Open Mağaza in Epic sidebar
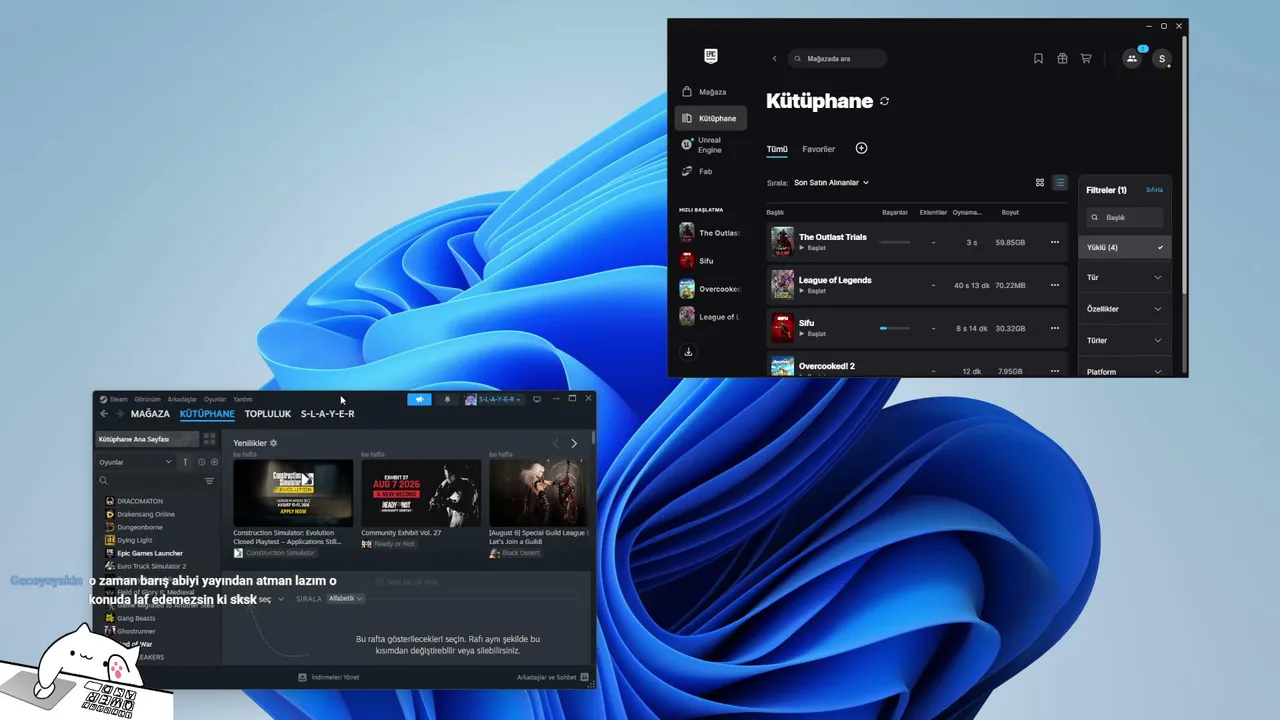 [x=710, y=92]
